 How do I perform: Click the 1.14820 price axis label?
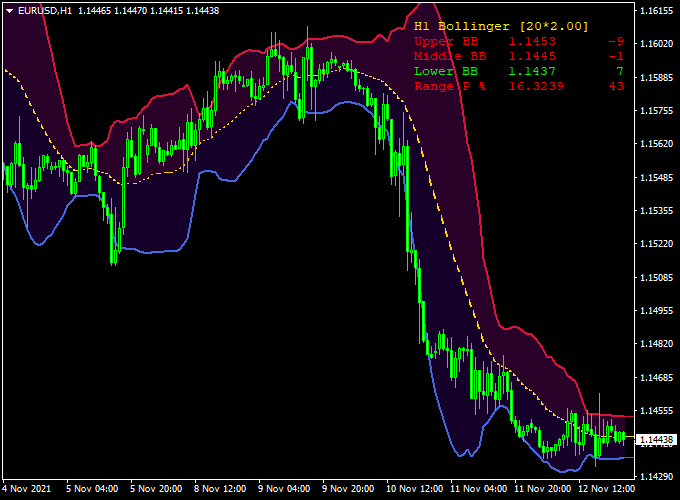656,344
